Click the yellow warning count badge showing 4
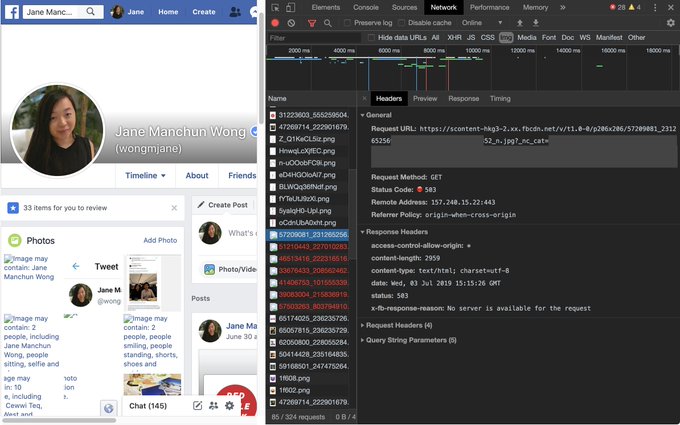Viewport: 680px width, 425px height. click(x=635, y=7)
